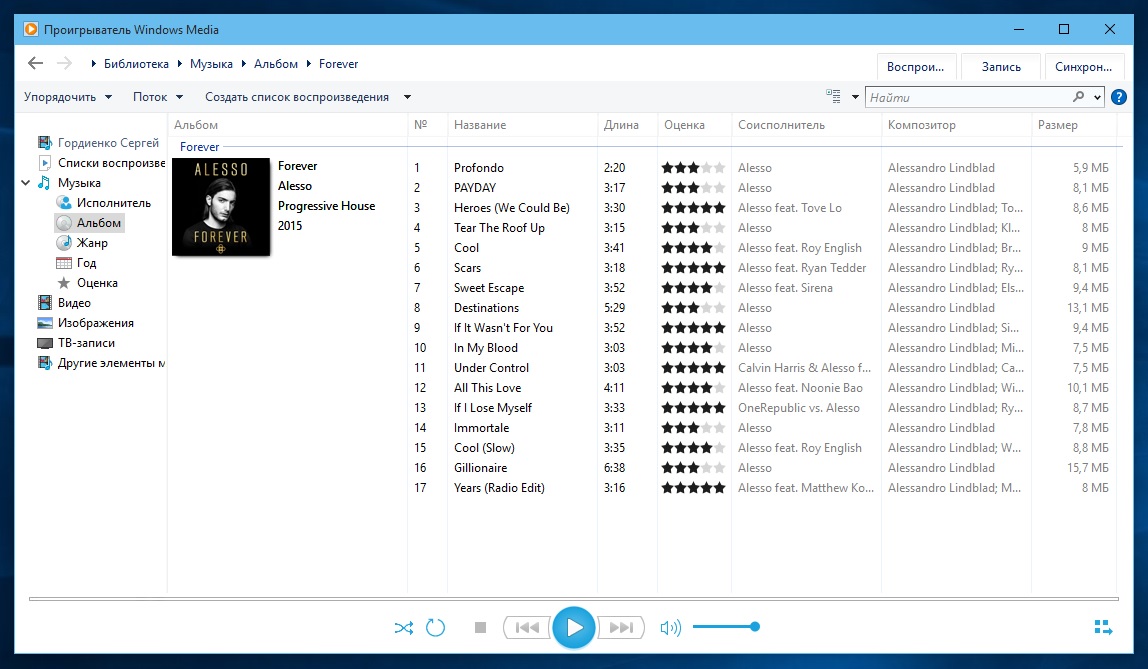Image resolution: width=1148 pixels, height=669 pixels.
Task: Open the Синхронизация tab
Action: pyautogui.click(x=1084, y=67)
